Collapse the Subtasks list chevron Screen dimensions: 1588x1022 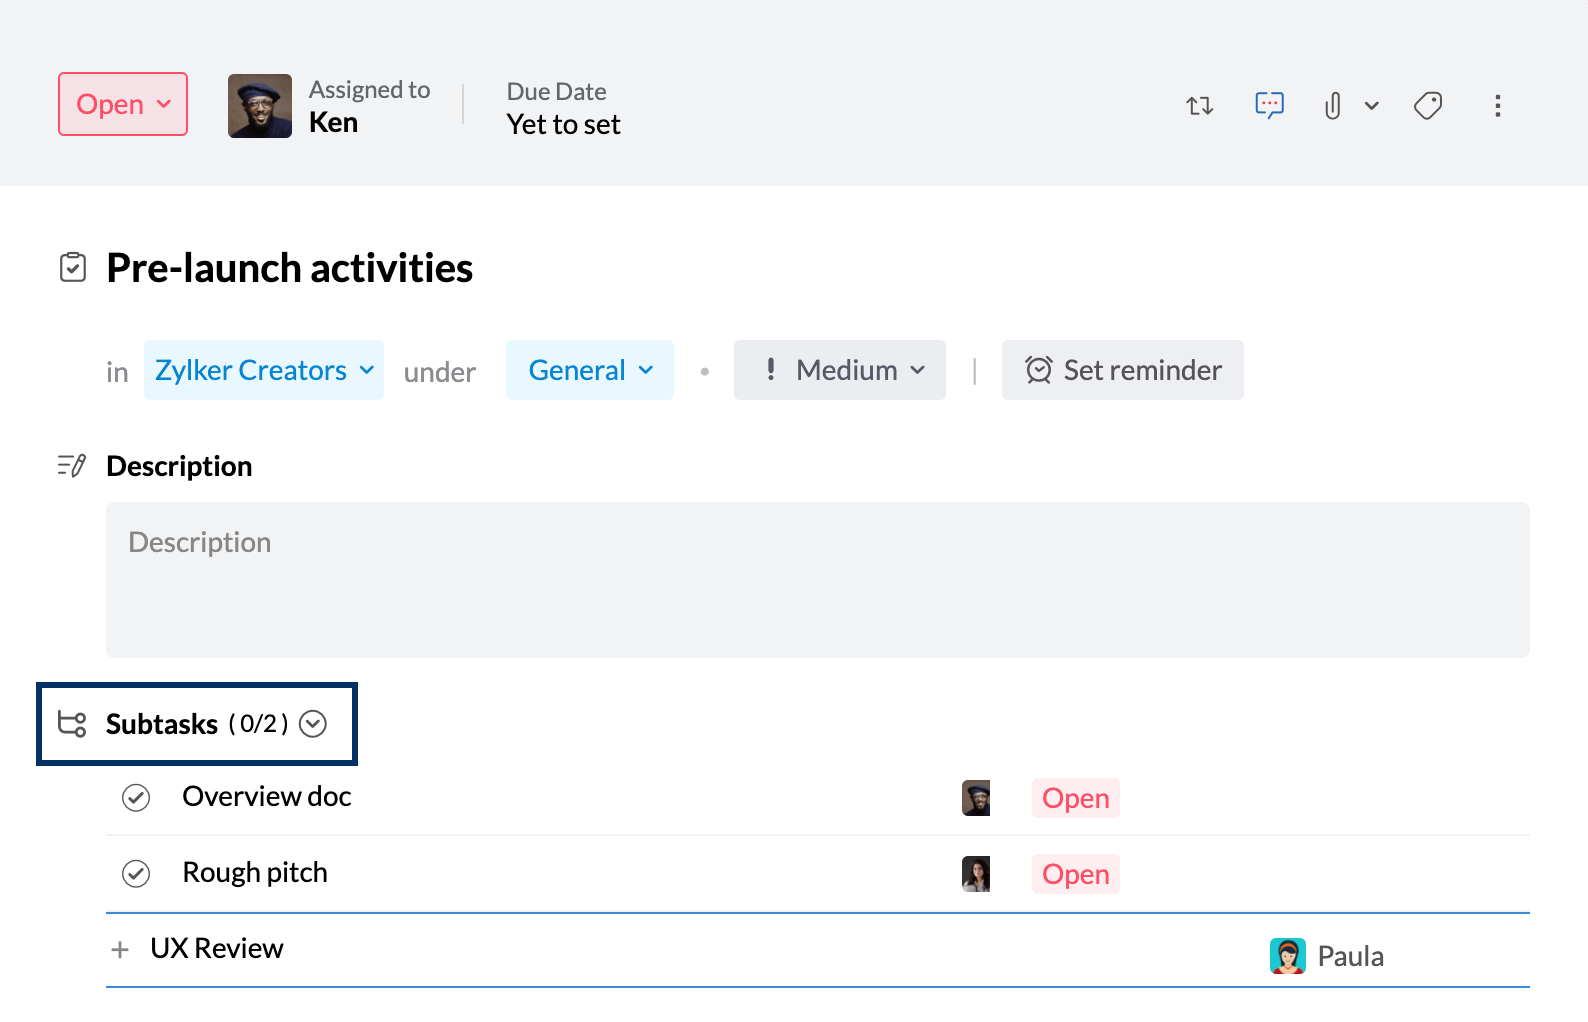(313, 724)
